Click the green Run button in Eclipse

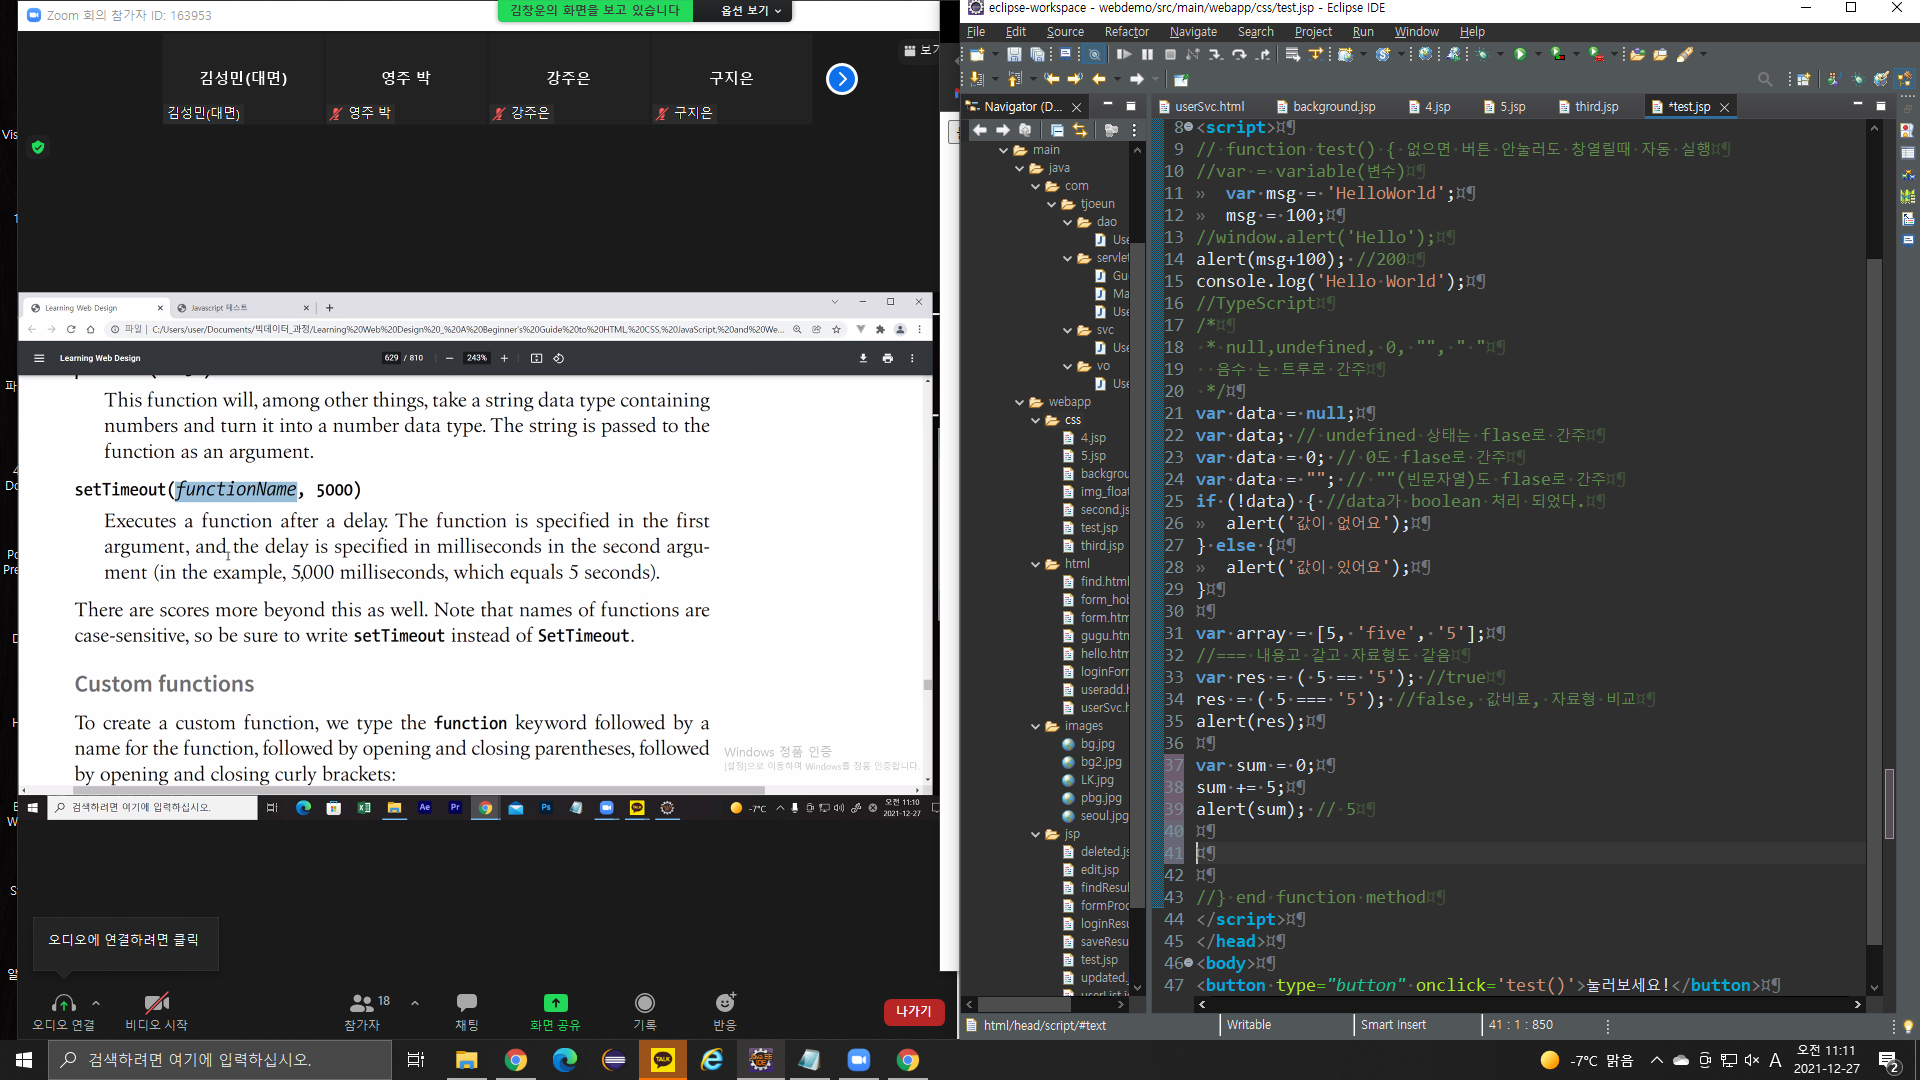click(1520, 54)
